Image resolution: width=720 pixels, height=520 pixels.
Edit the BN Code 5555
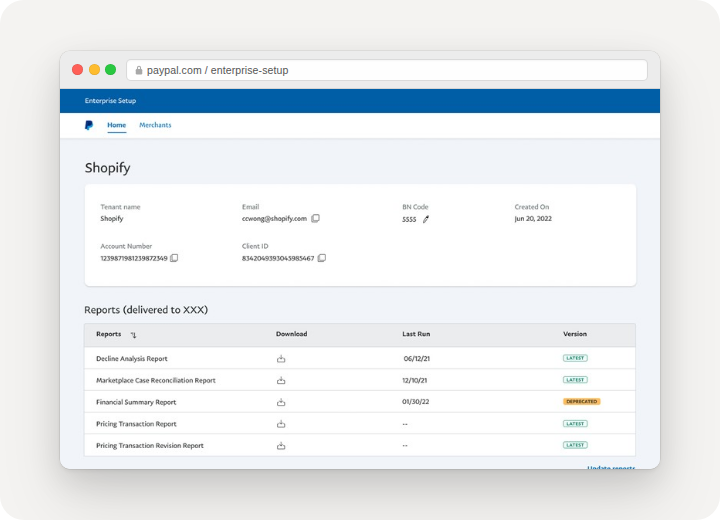click(426, 219)
